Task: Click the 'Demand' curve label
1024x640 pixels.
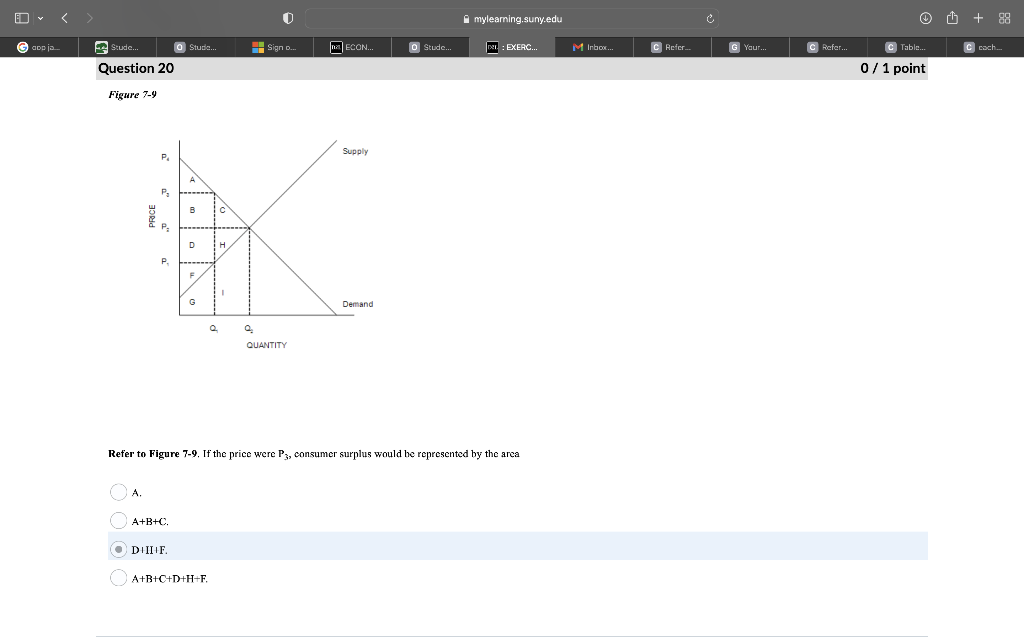Action: pyautogui.click(x=358, y=304)
